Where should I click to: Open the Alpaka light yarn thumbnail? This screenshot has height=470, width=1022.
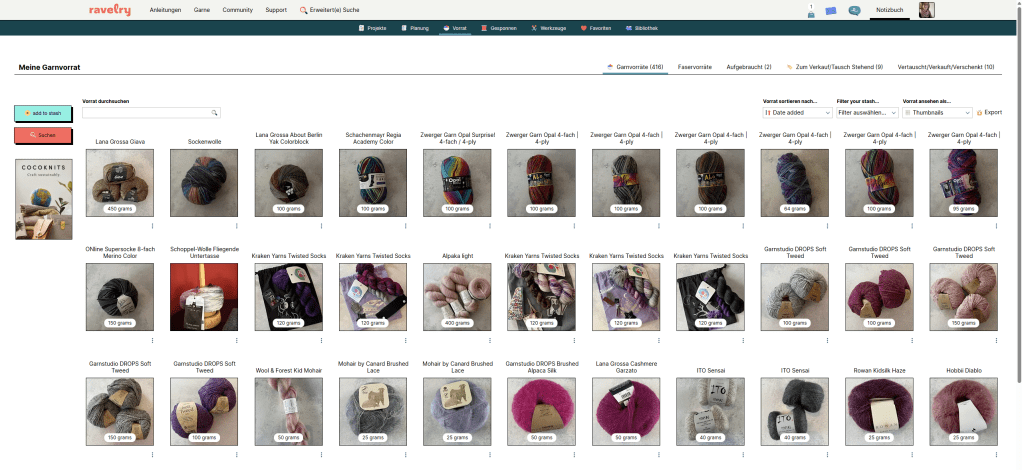458,297
